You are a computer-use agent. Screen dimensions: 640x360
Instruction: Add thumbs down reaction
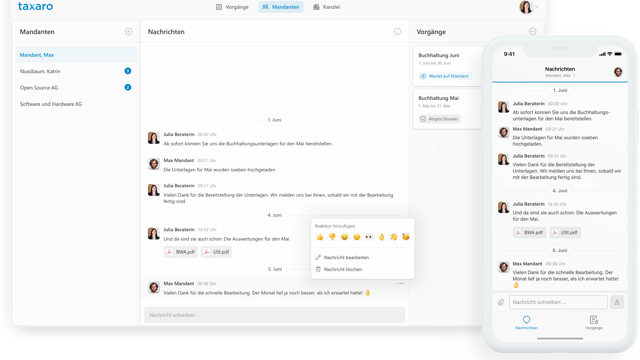tap(332, 237)
